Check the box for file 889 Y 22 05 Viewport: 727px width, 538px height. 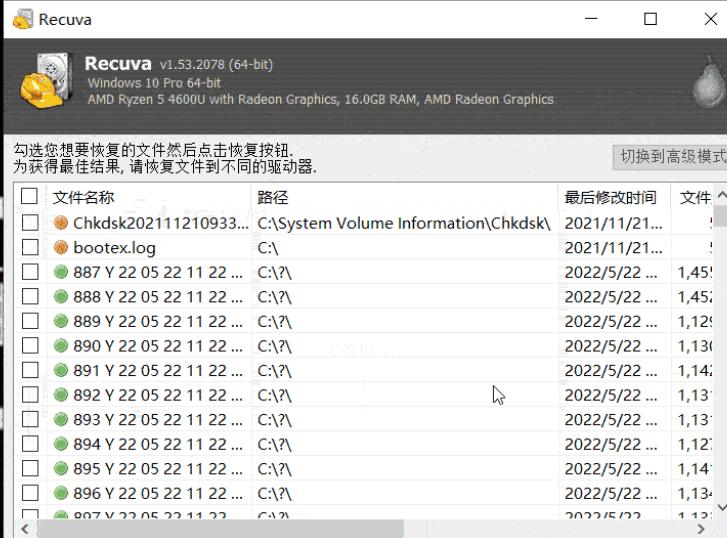tap(30, 321)
